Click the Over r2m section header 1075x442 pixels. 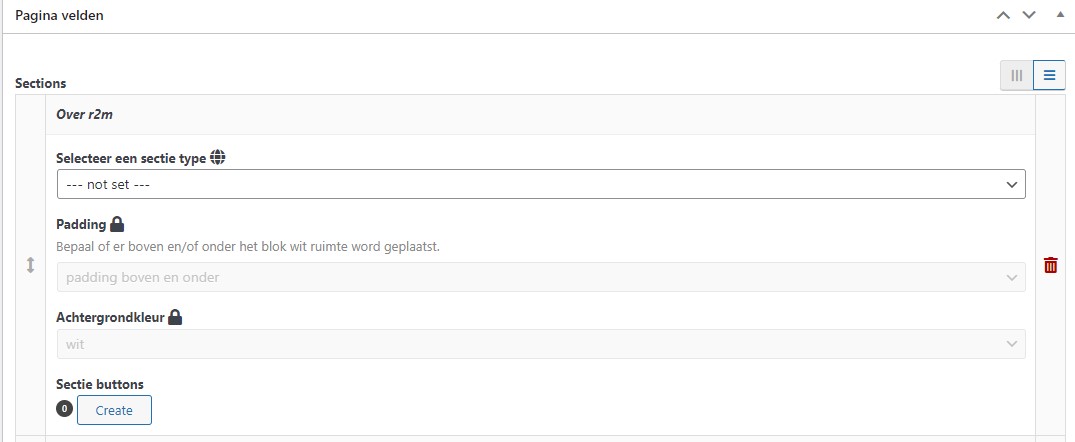(540, 114)
